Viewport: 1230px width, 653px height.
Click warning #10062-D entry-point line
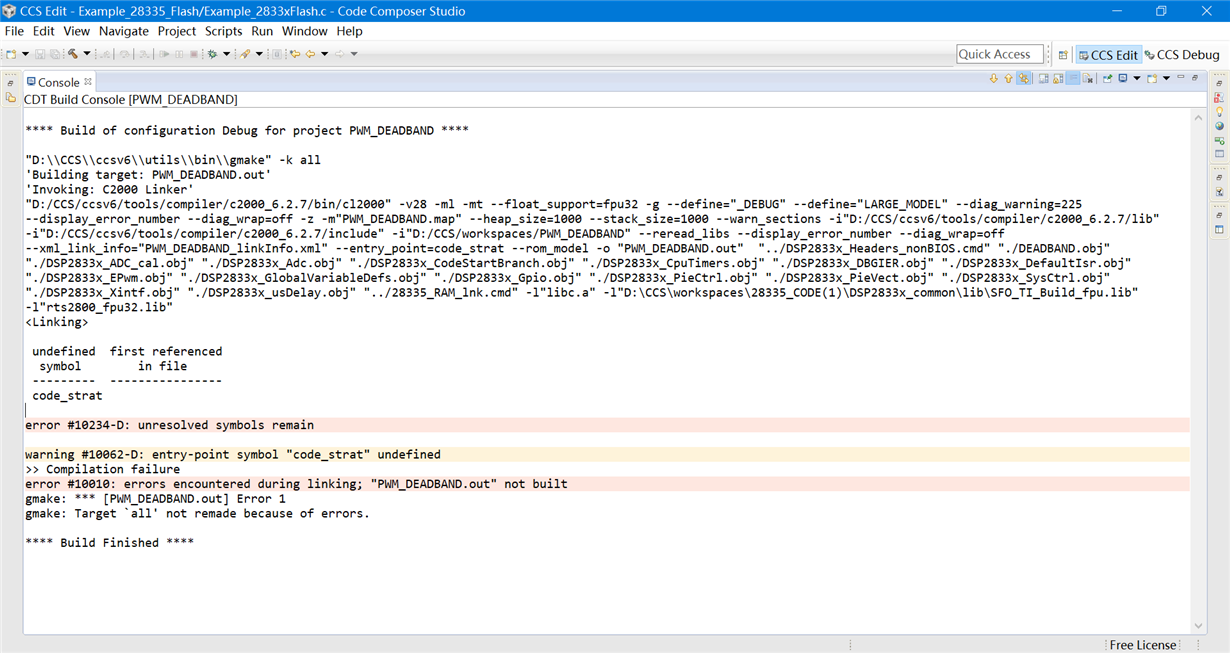607,454
